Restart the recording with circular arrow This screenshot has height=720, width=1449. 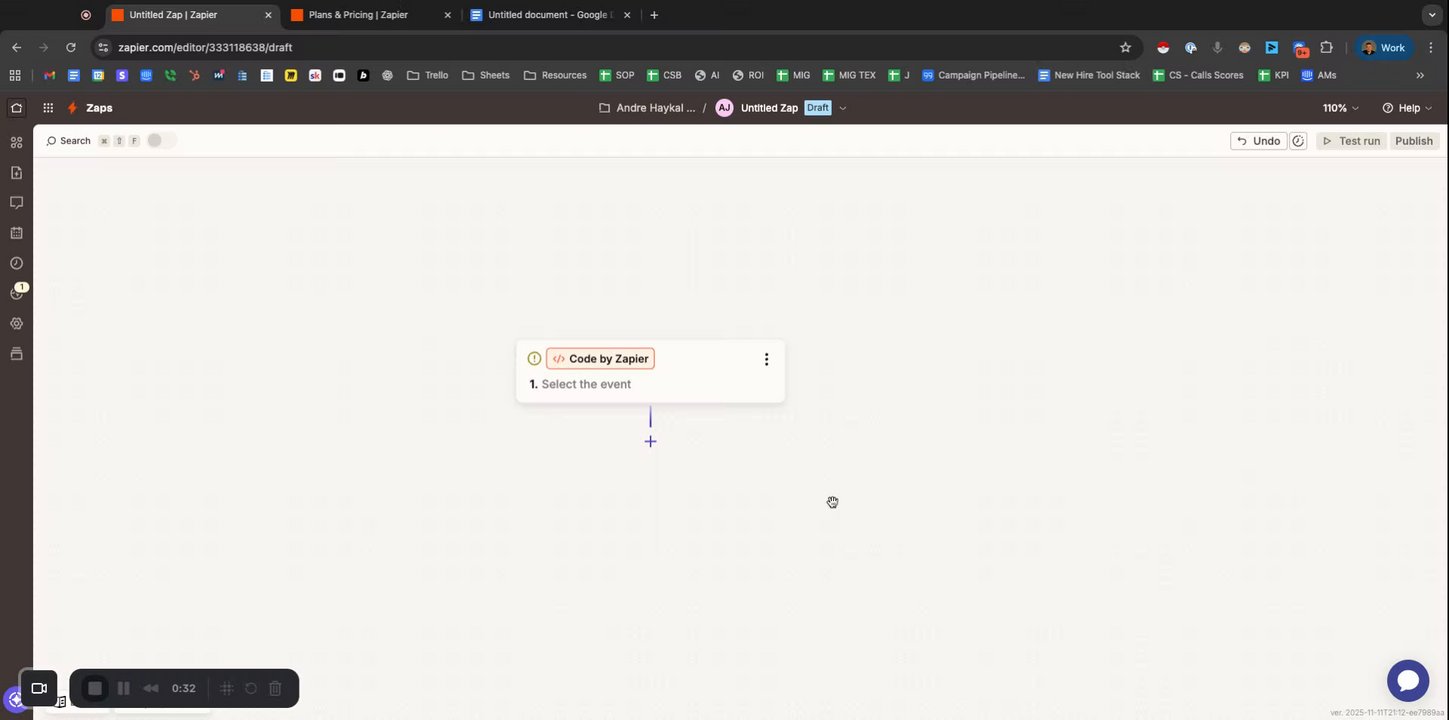tap(251, 688)
